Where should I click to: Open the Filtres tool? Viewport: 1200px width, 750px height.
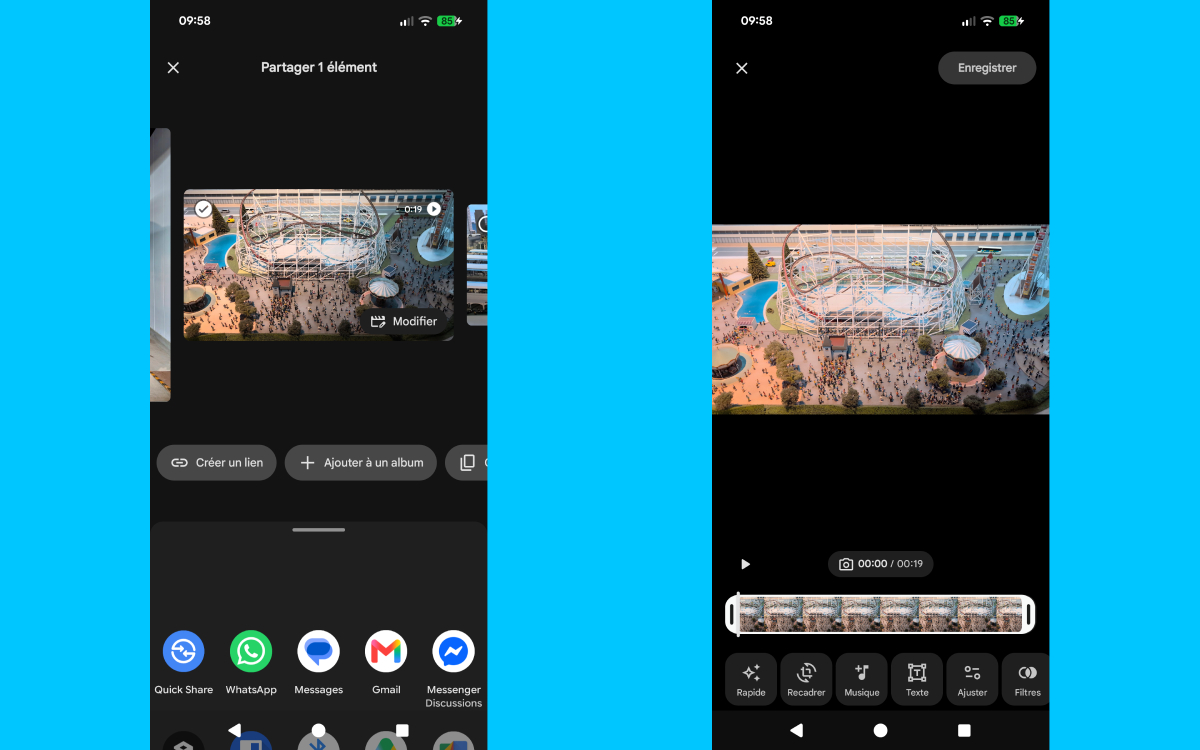(1027, 680)
